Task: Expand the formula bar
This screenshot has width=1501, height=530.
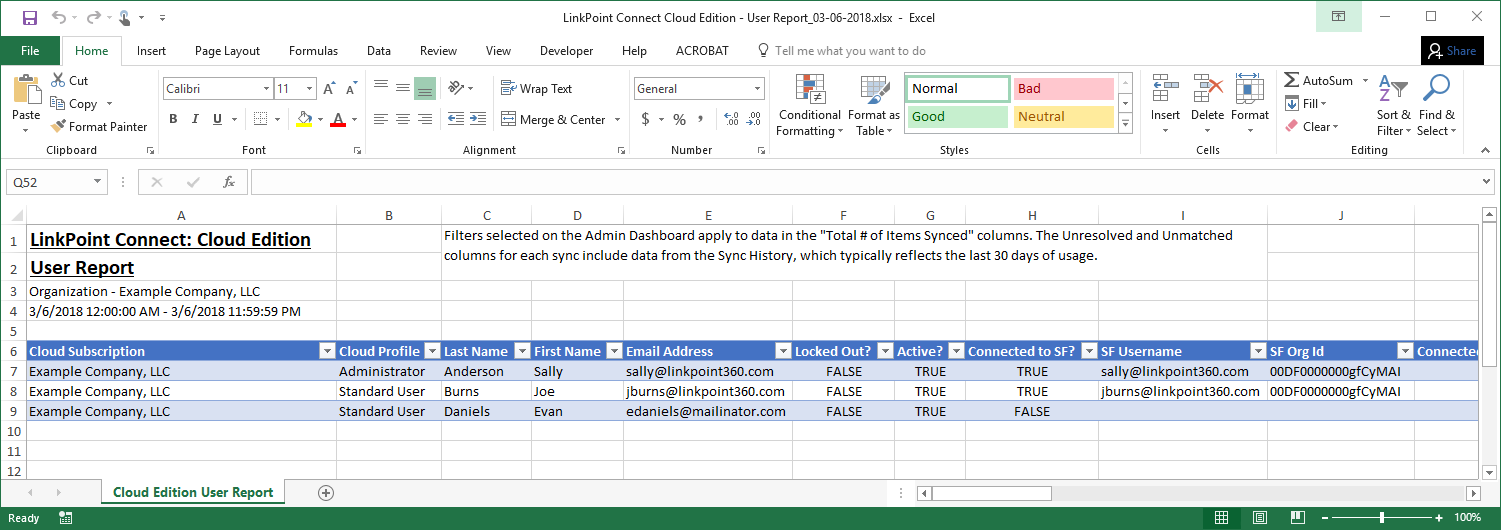Action: (x=1485, y=182)
